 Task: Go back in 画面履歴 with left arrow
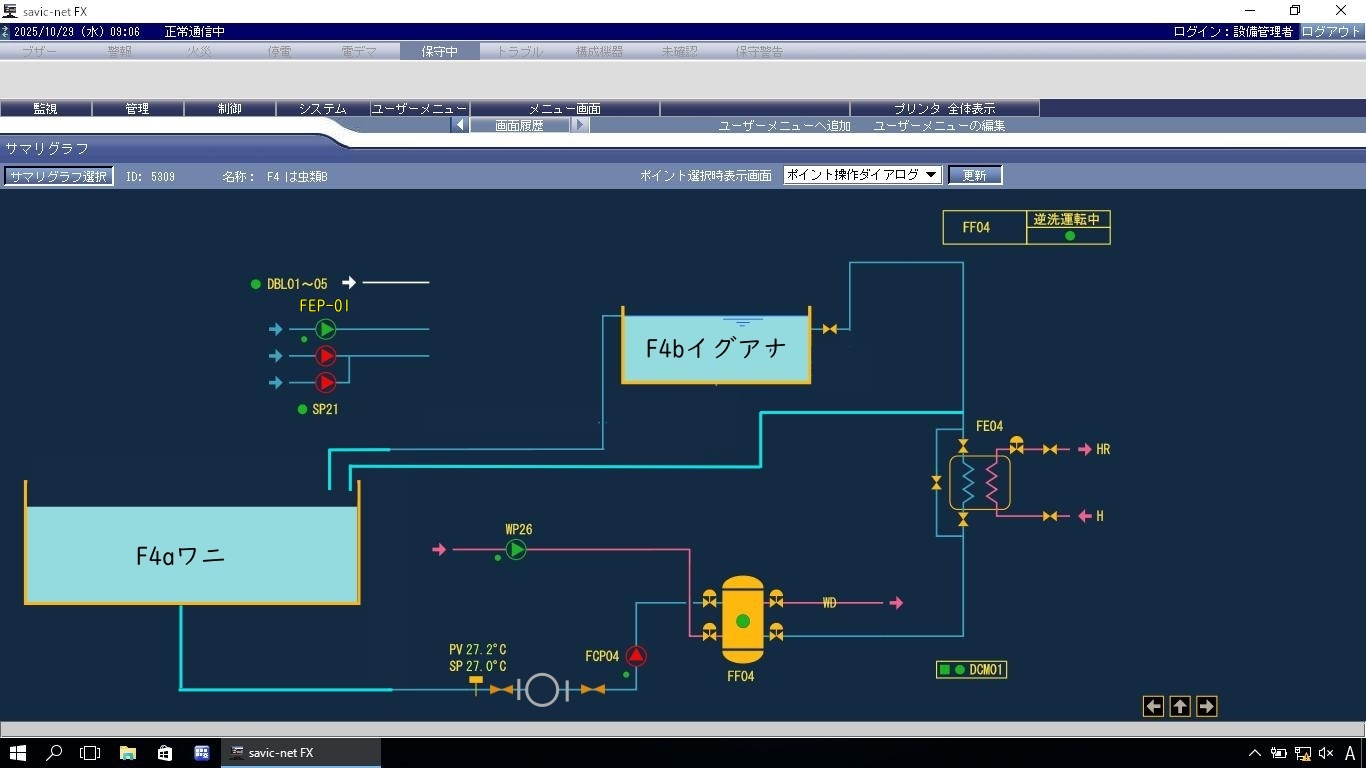(x=460, y=125)
